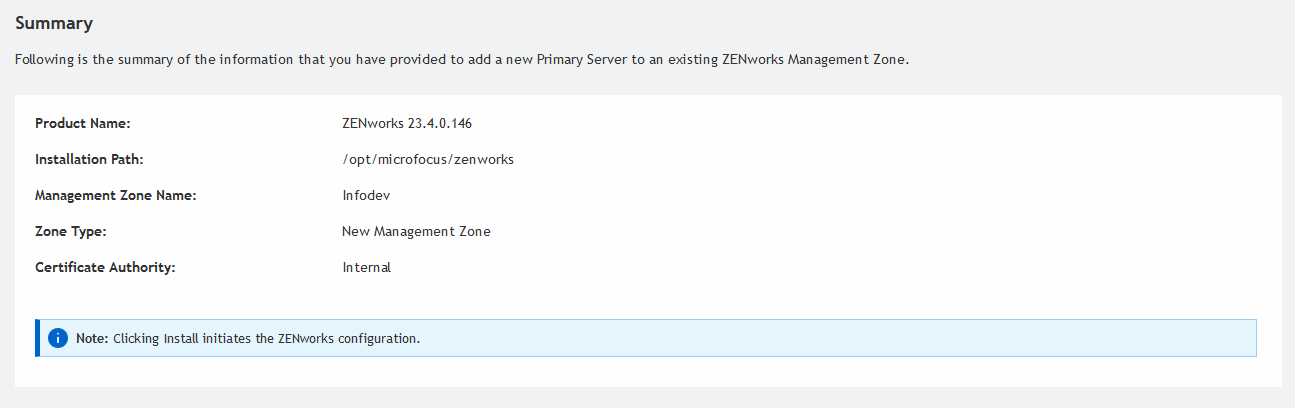1296x410 pixels.
Task: Click the bold Note: text
Action: click(x=92, y=338)
